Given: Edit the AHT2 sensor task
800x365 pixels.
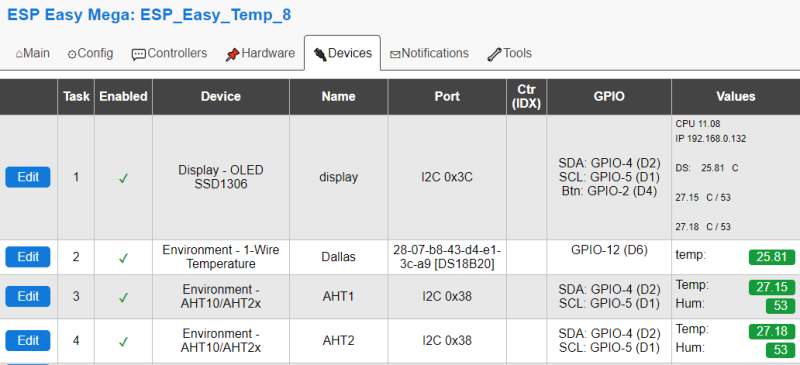Looking at the screenshot, I should tap(28, 340).
